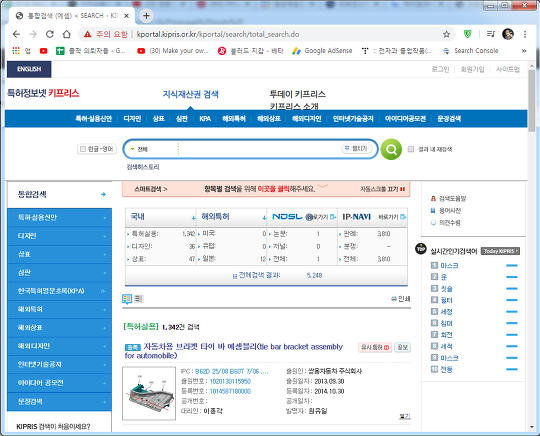Image resolution: width=540 pixels, height=436 pixels.
Task: Click the Today KIPRIS button
Action: pyautogui.click(x=500, y=251)
